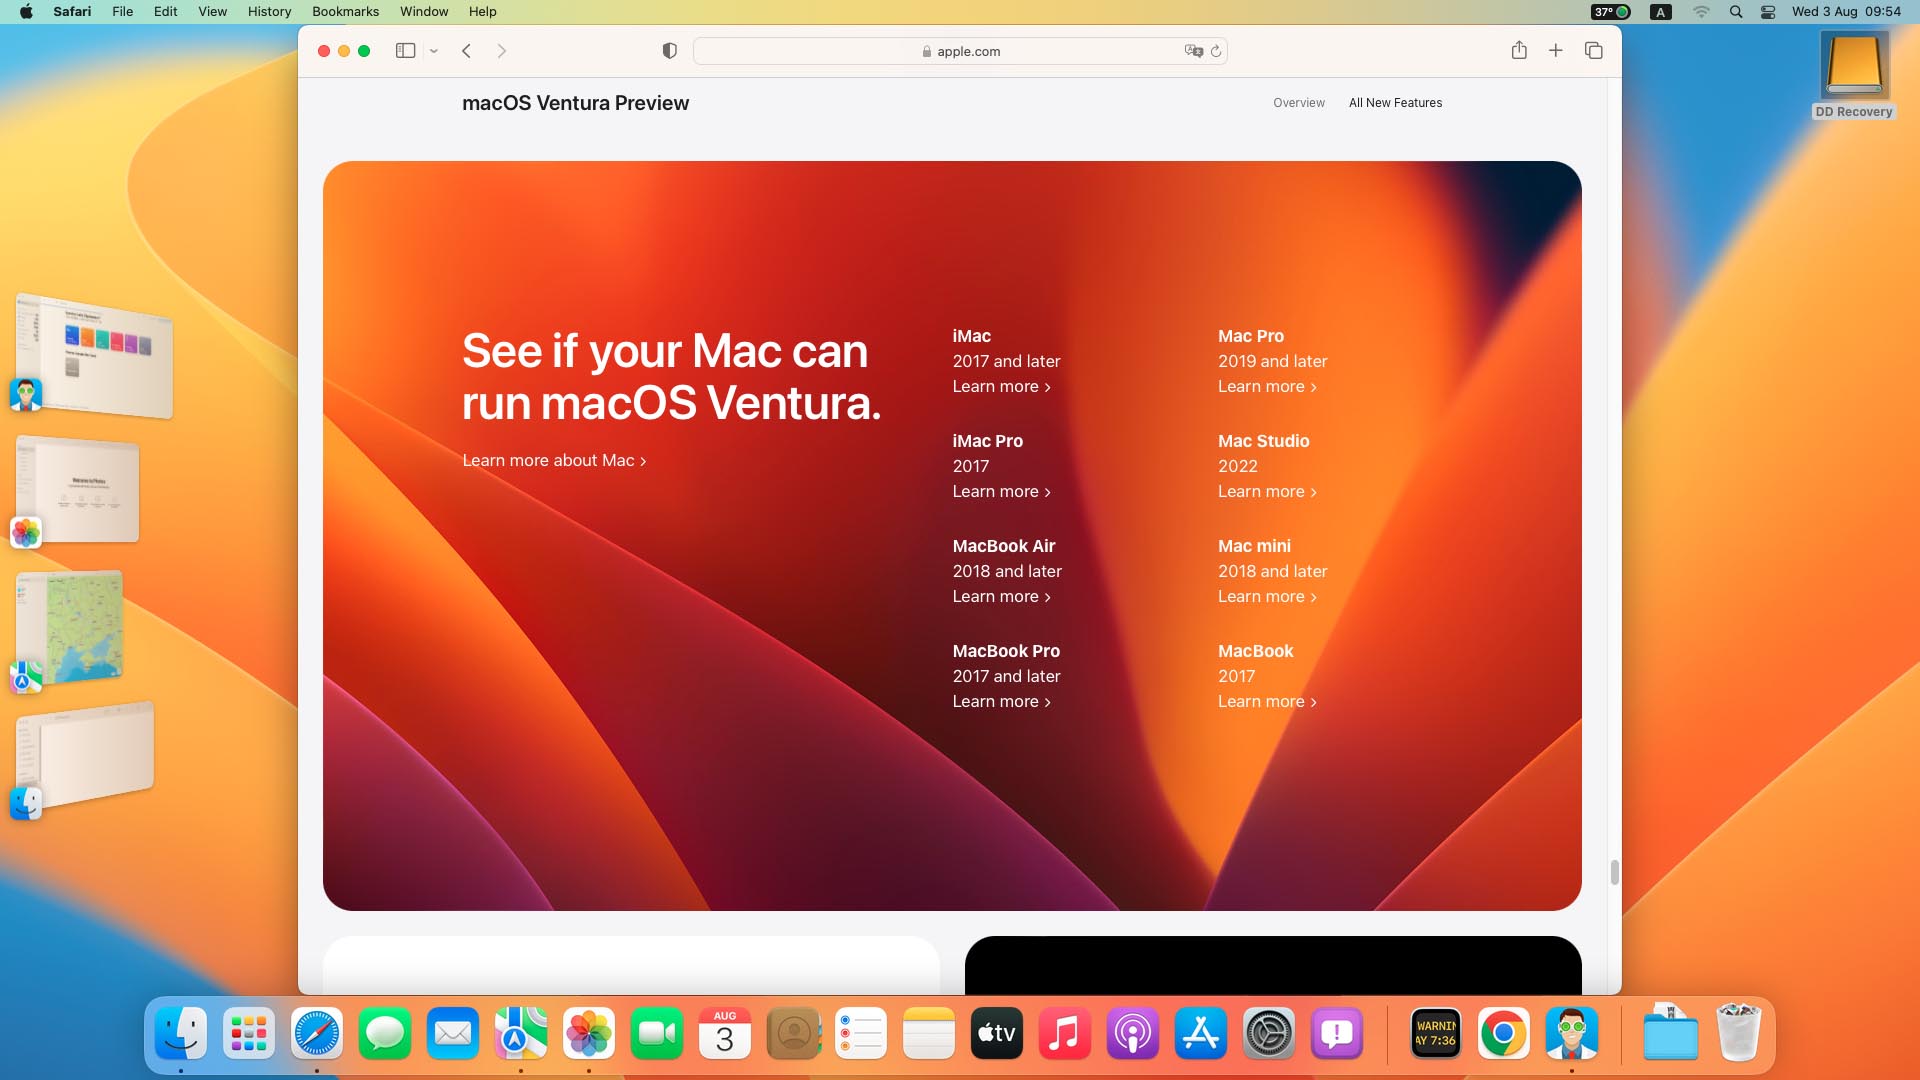The height and width of the screenshot is (1080, 1920).
Task: Focus the apple.com address field
Action: [x=960, y=51]
